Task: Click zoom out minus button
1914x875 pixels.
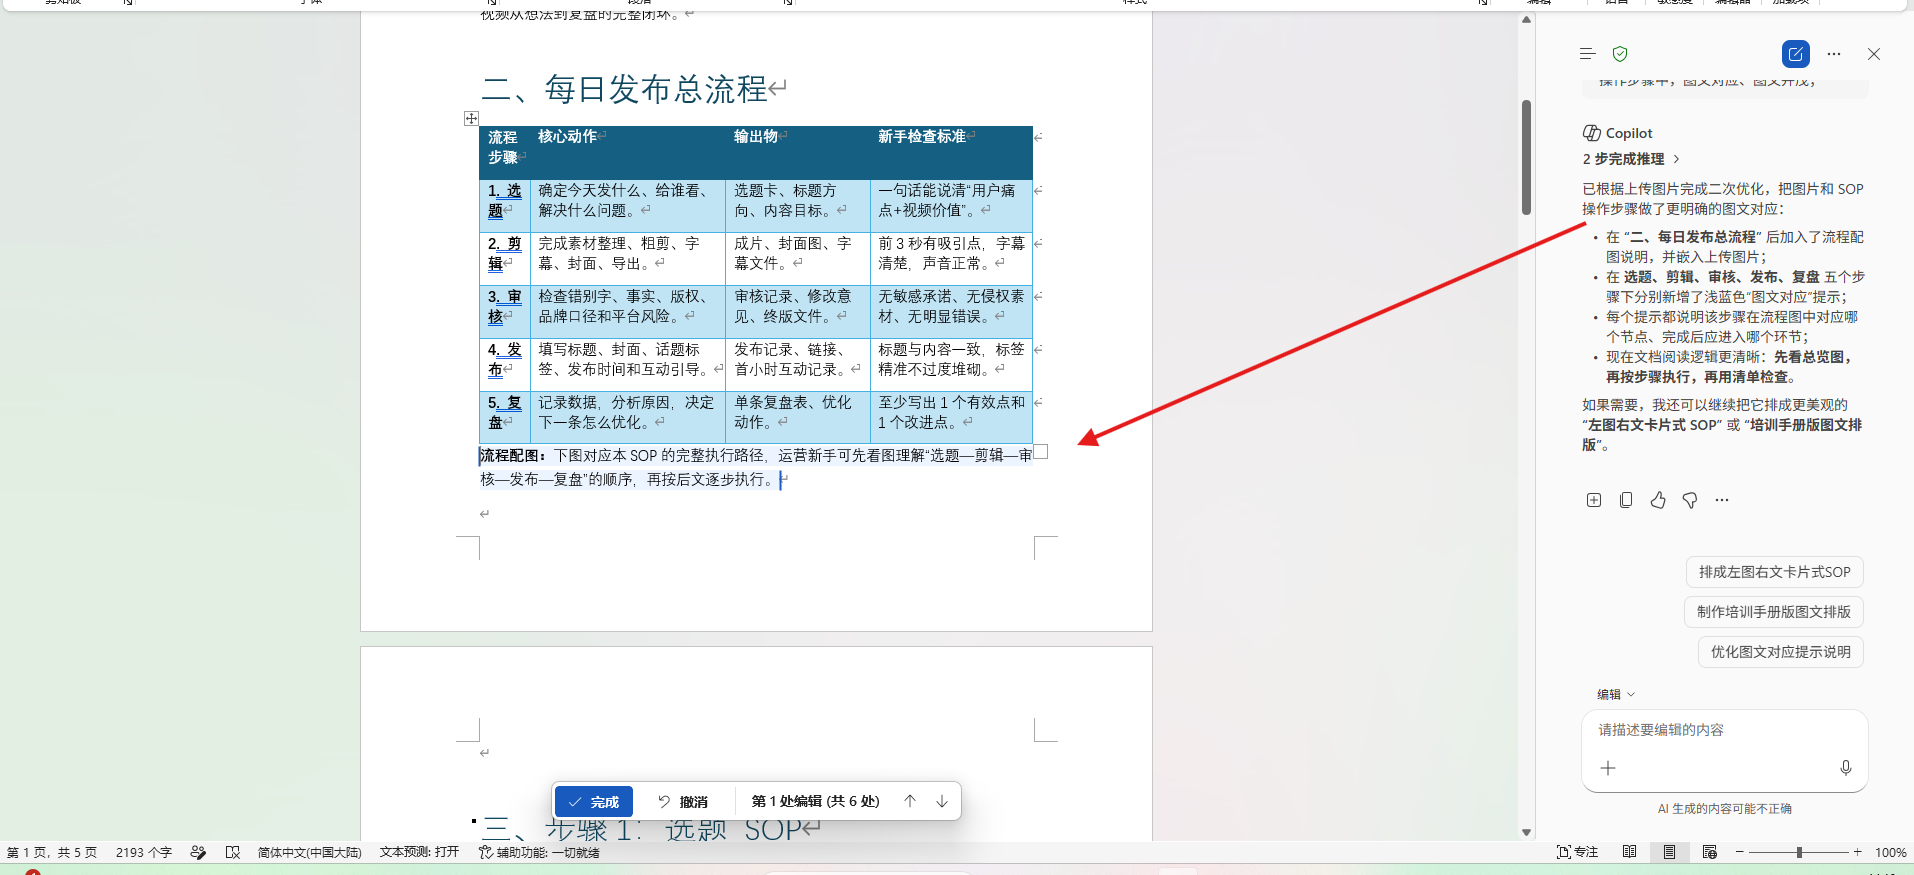Action: click(x=1740, y=852)
